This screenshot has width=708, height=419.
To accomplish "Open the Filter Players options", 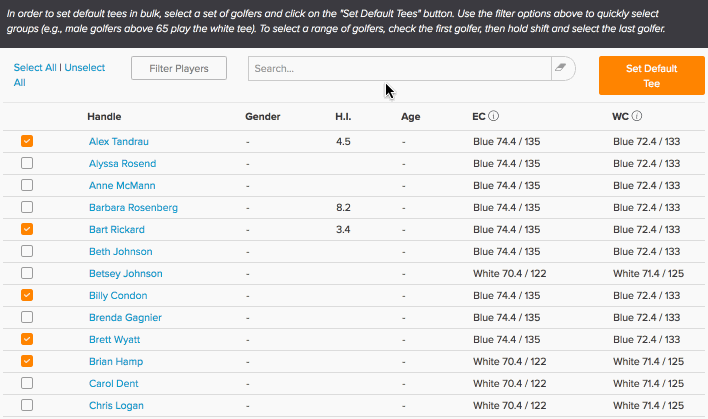I will click(x=179, y=68).
